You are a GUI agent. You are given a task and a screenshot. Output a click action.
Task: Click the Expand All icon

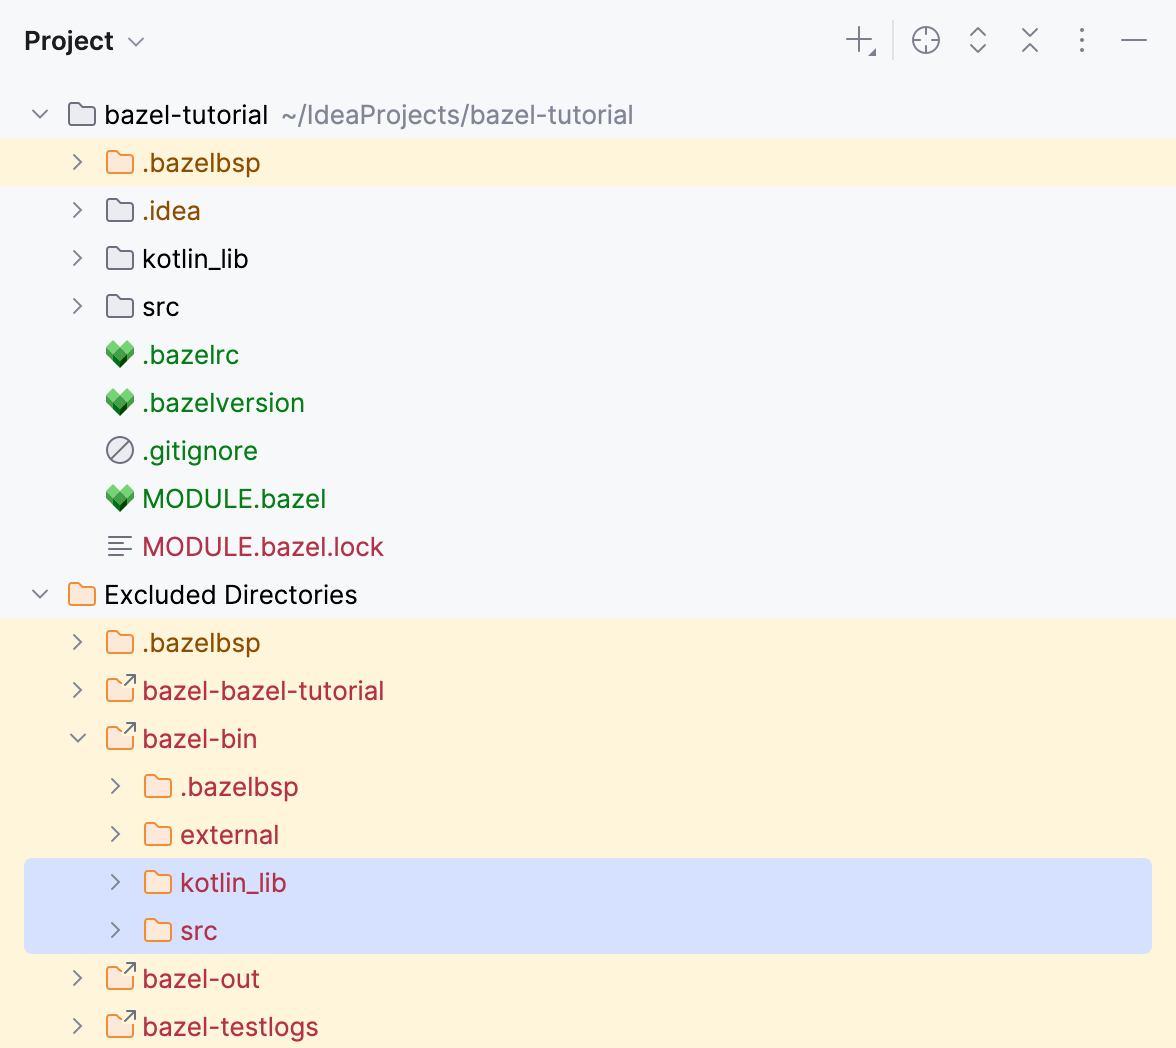point(977,40)
